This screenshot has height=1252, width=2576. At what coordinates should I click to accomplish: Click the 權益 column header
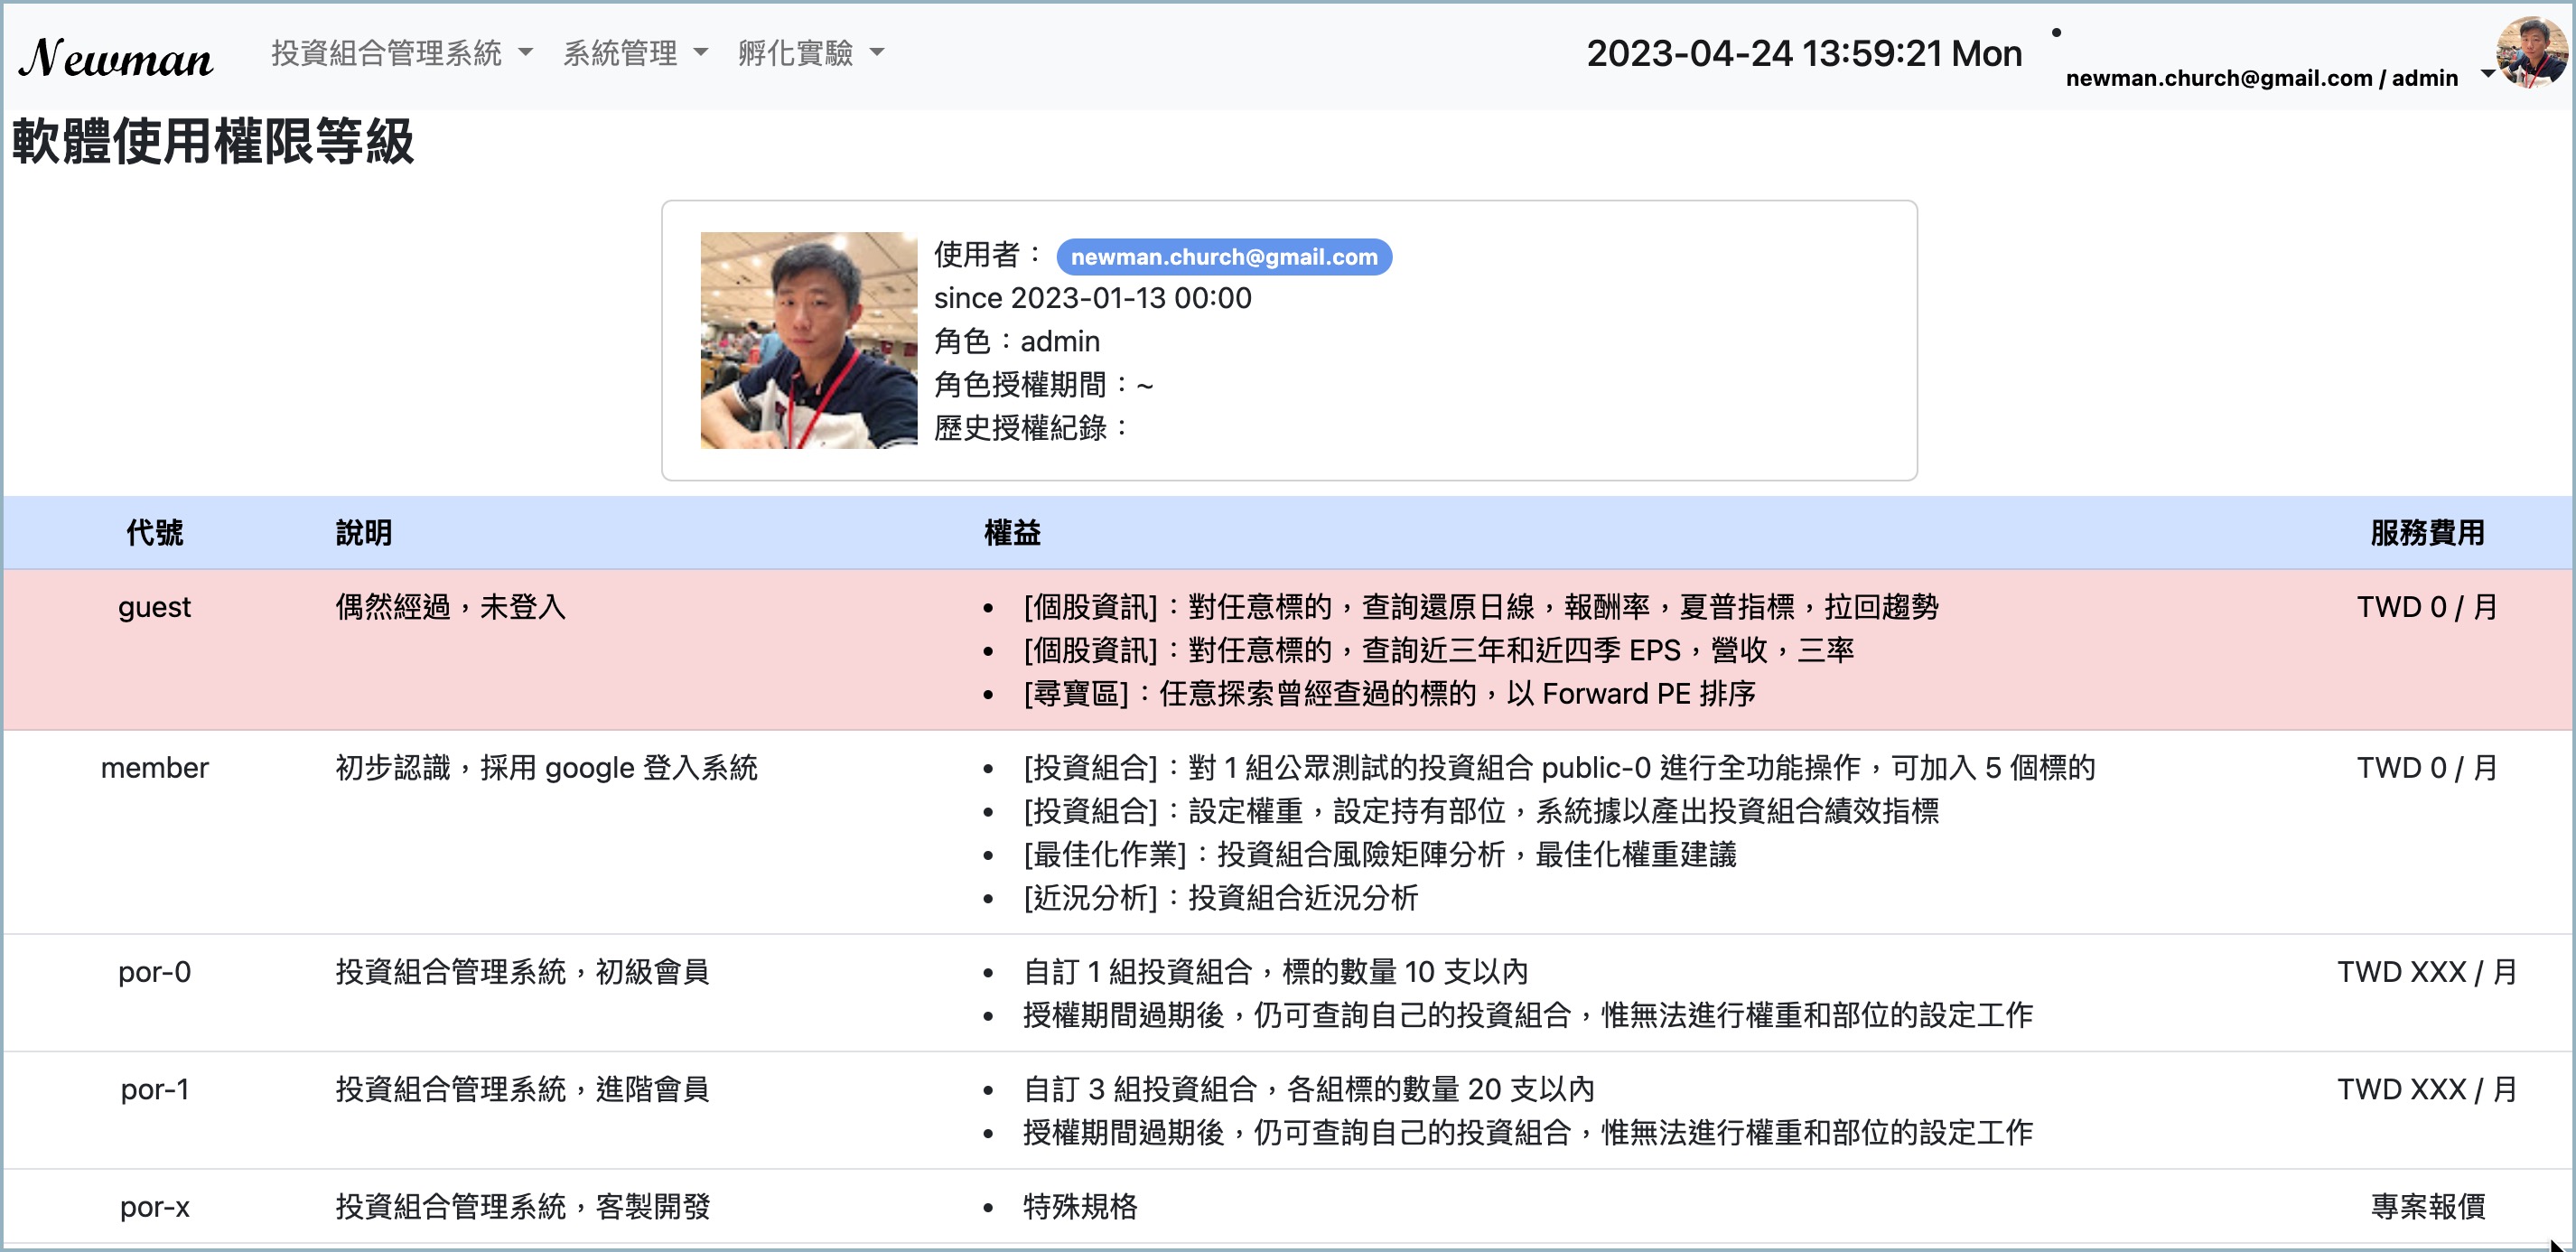[1012, 533]
